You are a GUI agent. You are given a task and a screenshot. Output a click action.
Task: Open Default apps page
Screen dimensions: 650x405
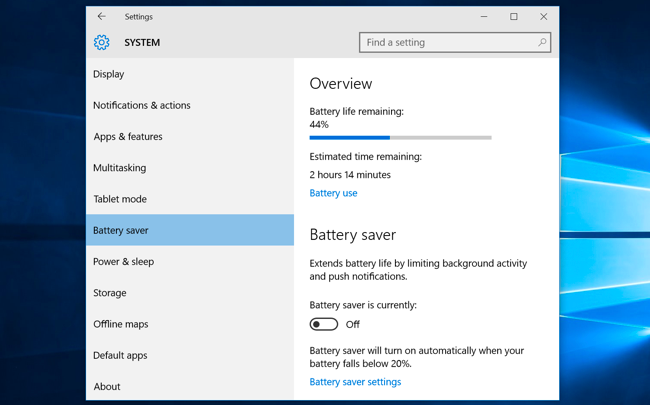tap(190, 355)
